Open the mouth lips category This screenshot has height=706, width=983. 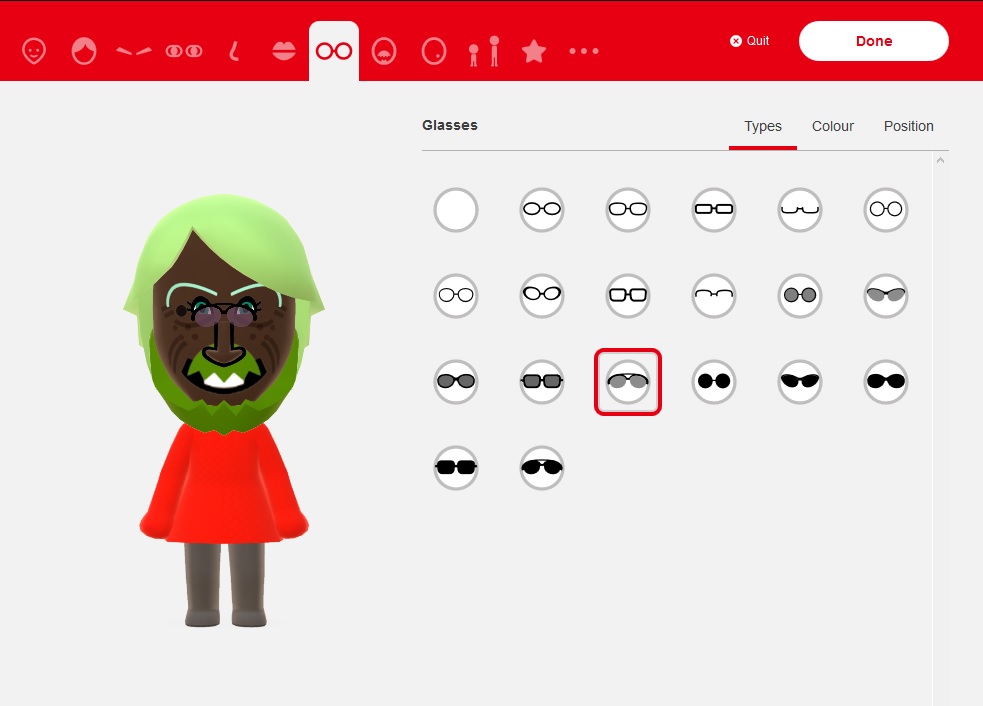(284, 51)
